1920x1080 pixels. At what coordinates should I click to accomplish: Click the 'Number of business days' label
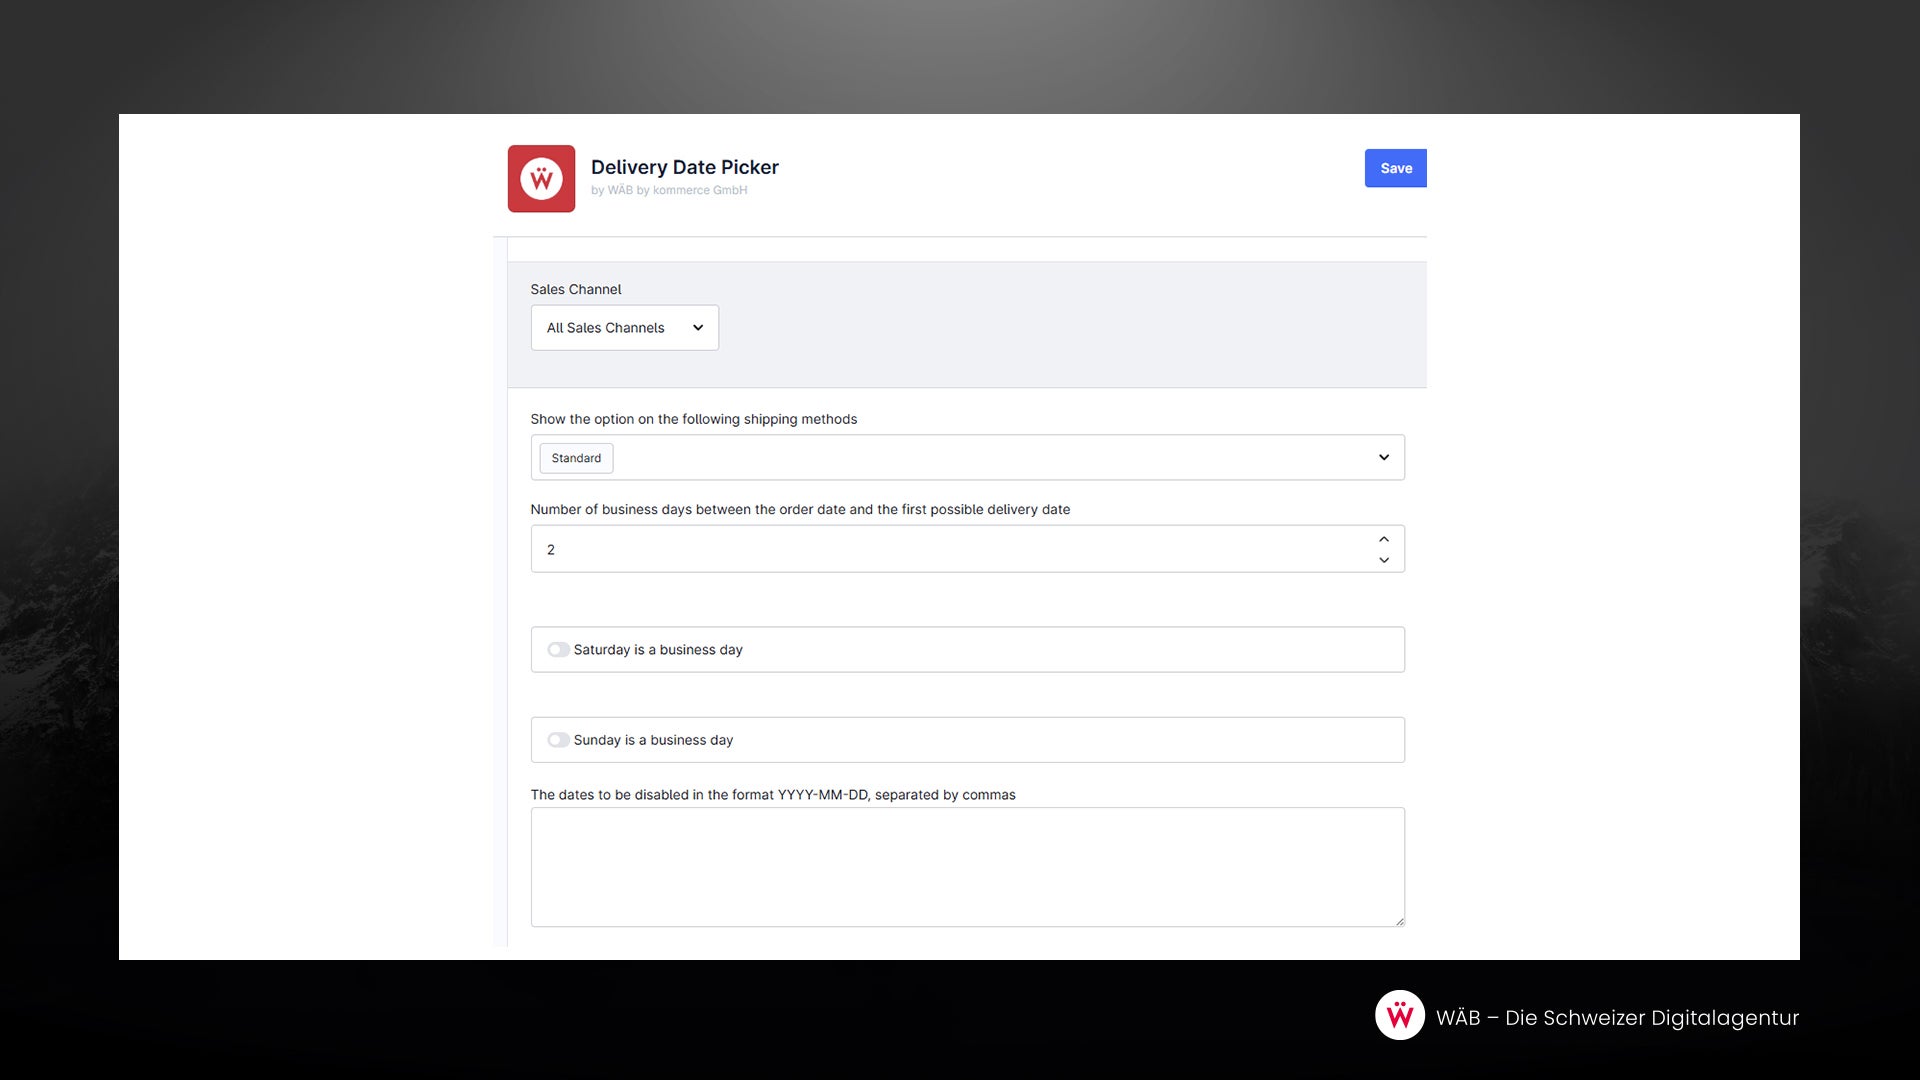pos(800,509)
